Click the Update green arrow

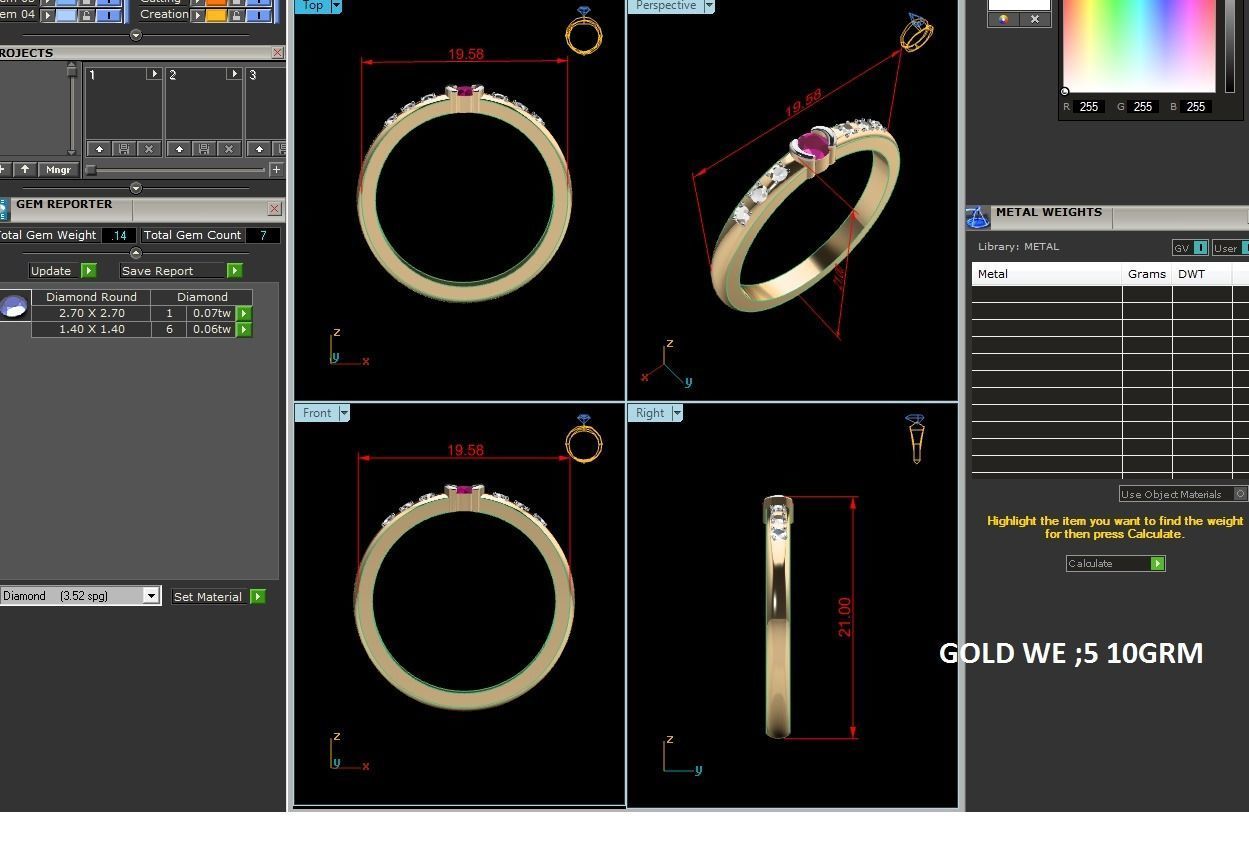(x=88, y=271)
